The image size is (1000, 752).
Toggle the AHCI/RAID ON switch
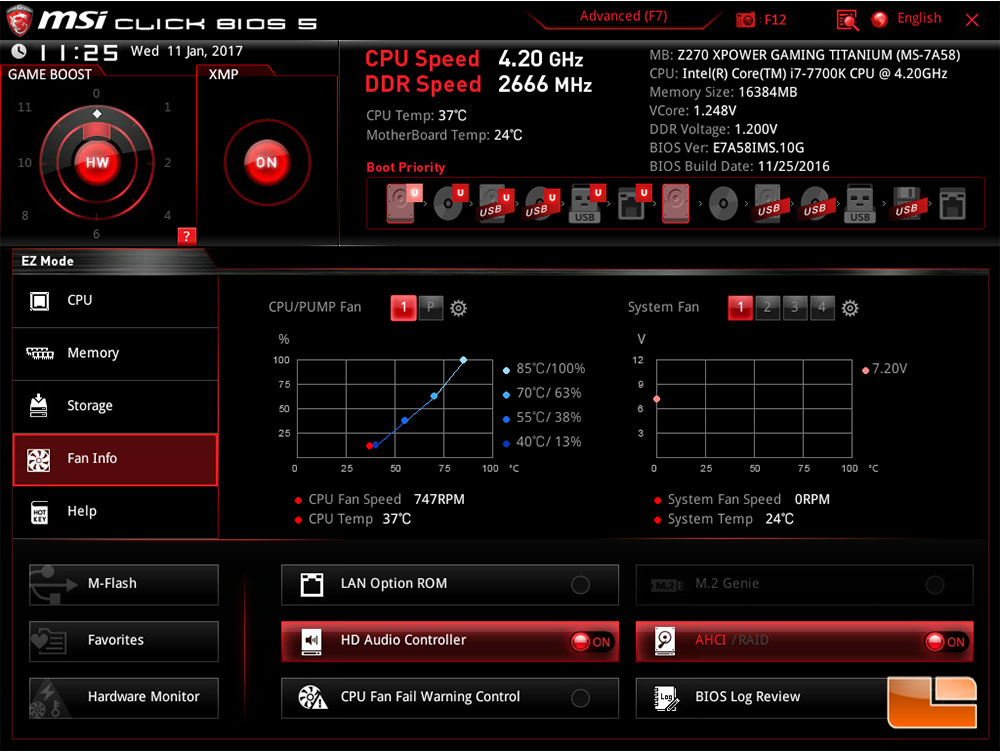pyautogui.click(x=945, y=642)
